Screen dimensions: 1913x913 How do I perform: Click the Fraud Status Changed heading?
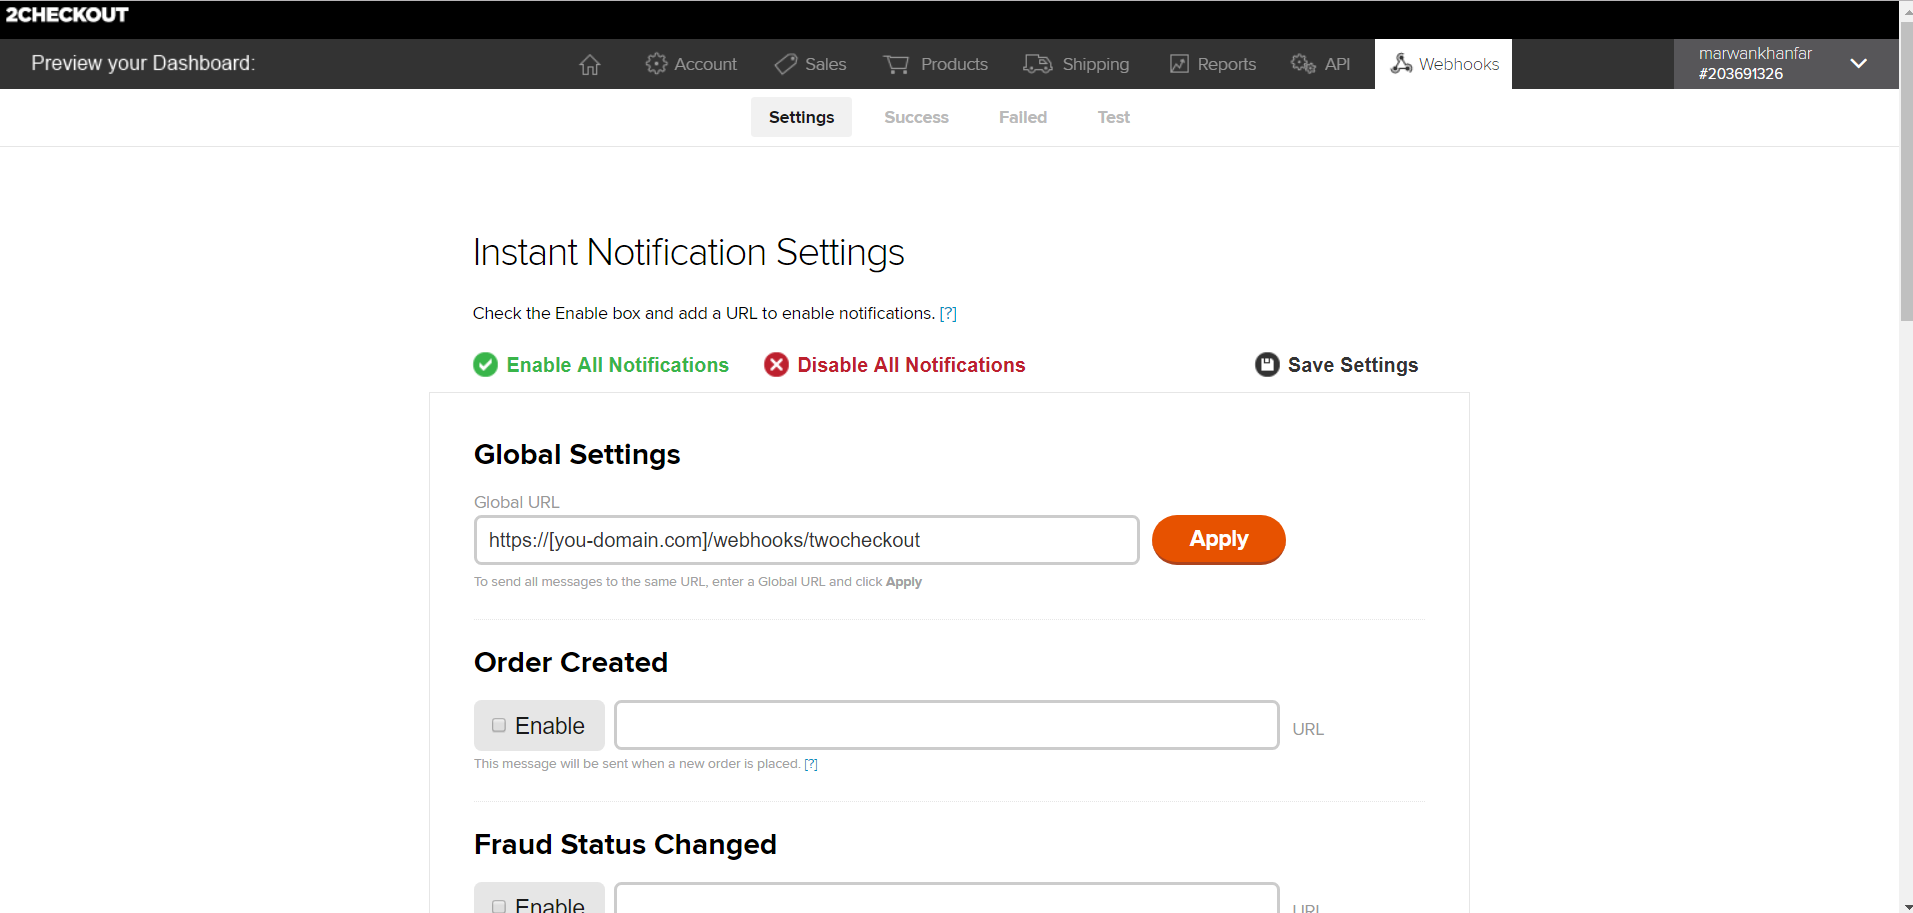pyautogui.click(x=625, y=844)
